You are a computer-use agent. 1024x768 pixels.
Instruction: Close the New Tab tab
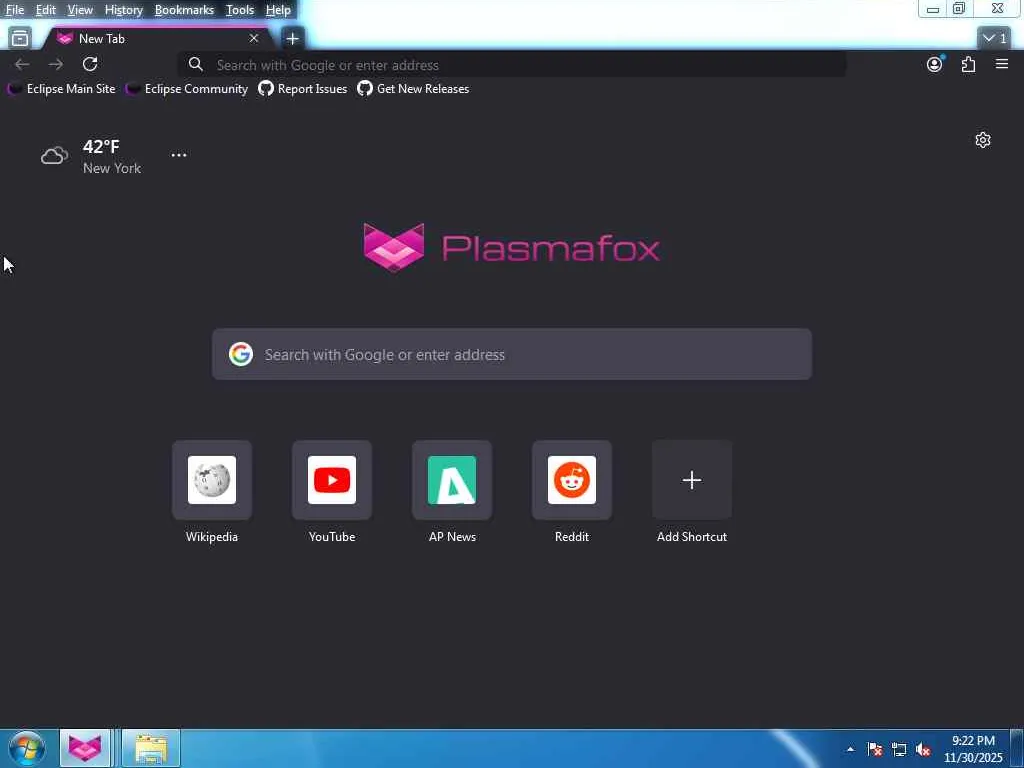coord(253,39)
